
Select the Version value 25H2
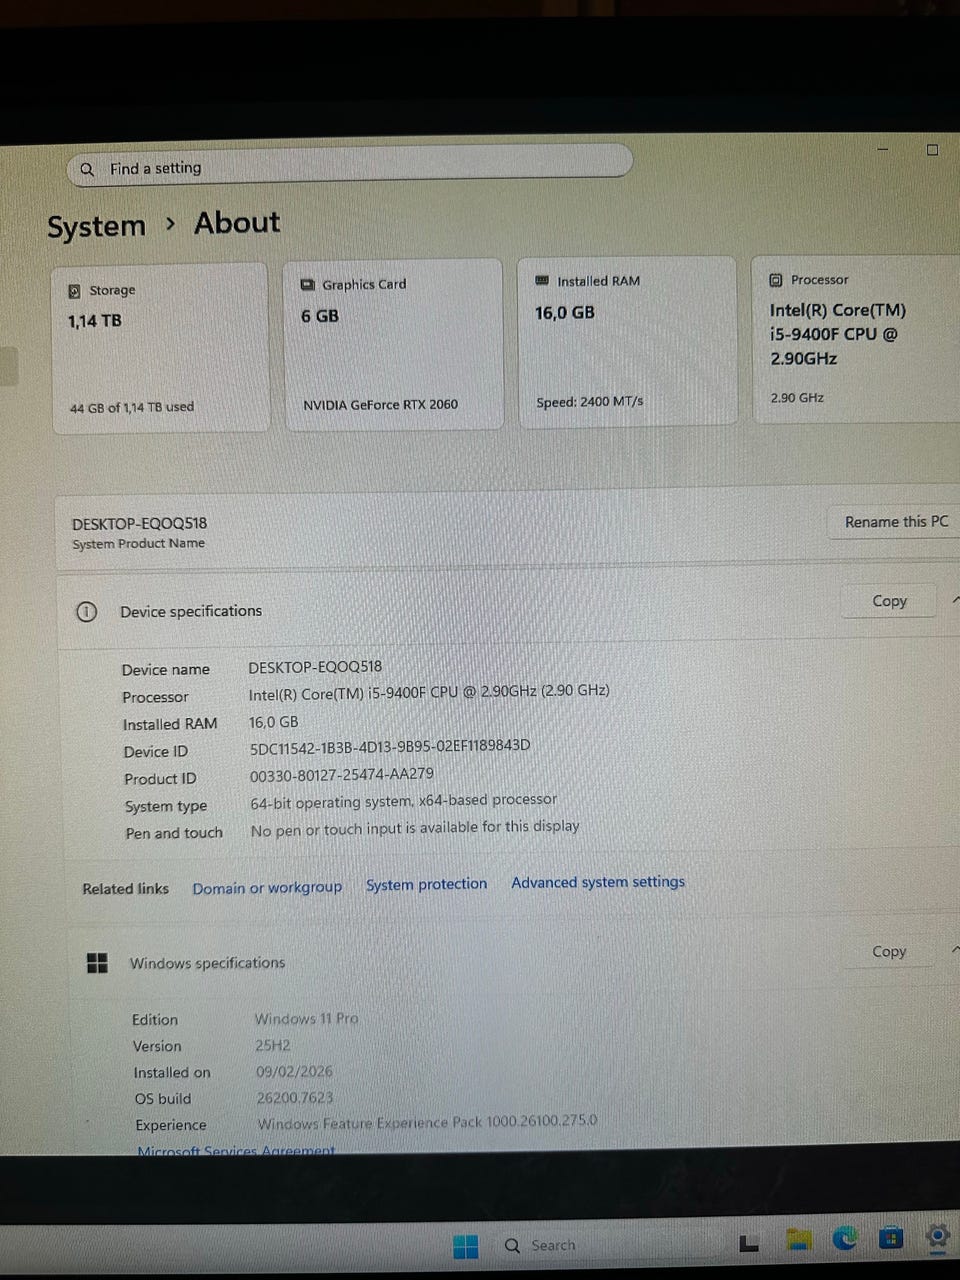(x=273, y=1046)
